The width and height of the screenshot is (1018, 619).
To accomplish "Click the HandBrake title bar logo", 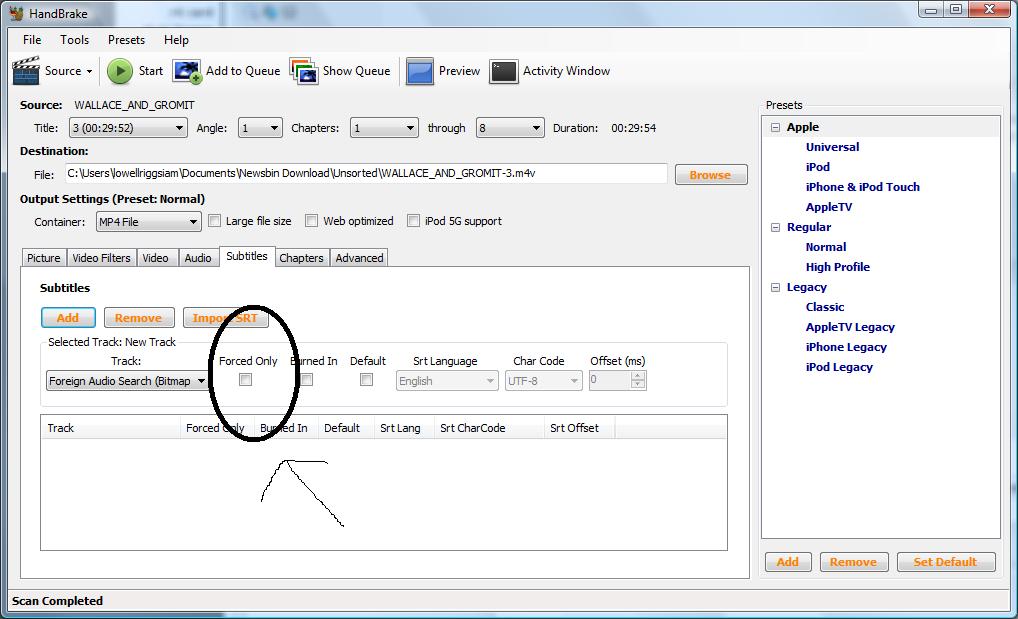I will (16, 13).
